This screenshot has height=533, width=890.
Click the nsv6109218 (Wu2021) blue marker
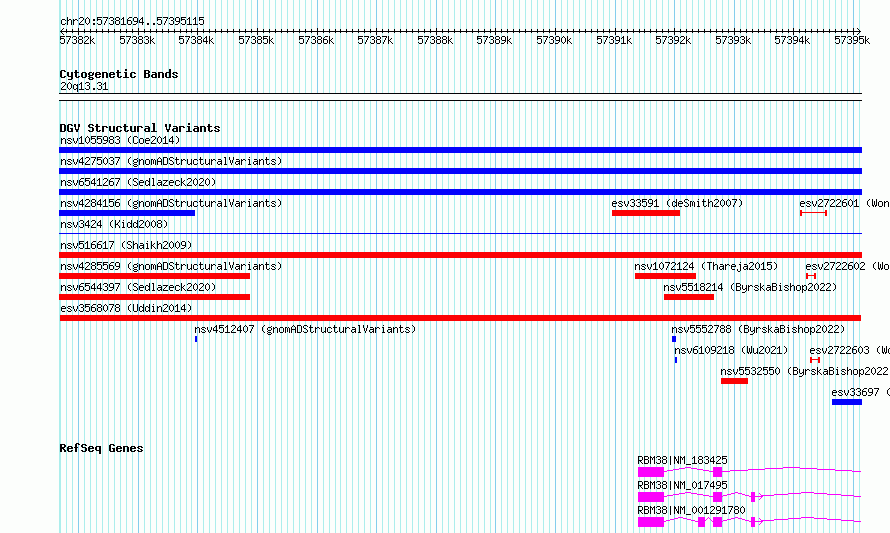click(x=676, y=360)
